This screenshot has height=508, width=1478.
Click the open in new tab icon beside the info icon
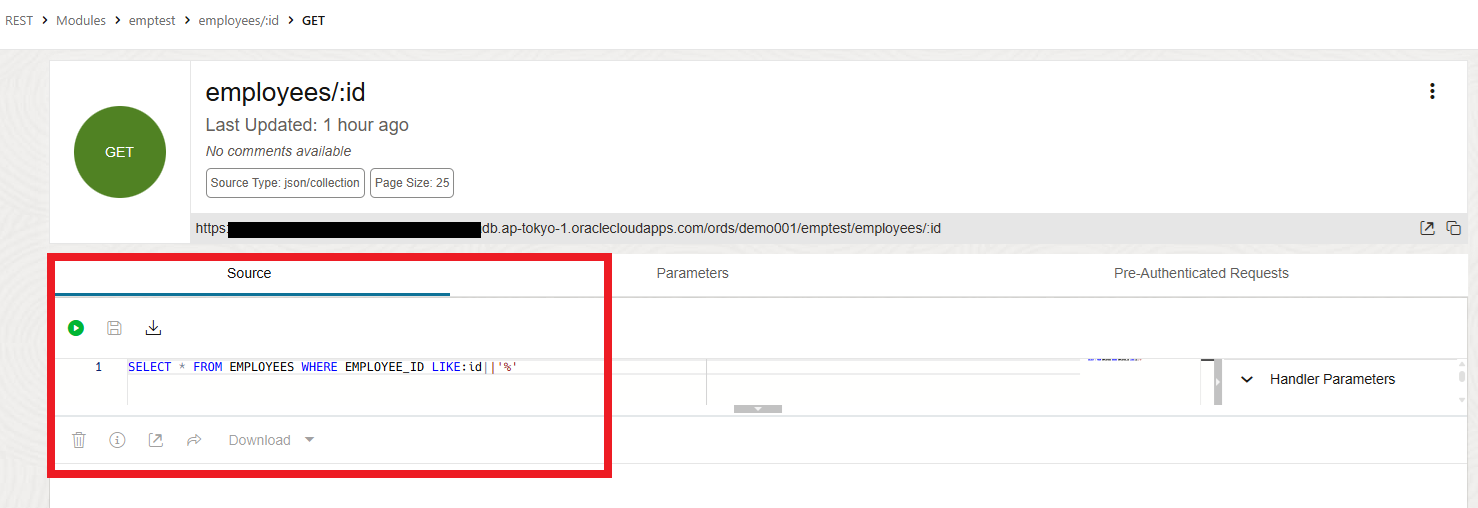coord(155,440)
